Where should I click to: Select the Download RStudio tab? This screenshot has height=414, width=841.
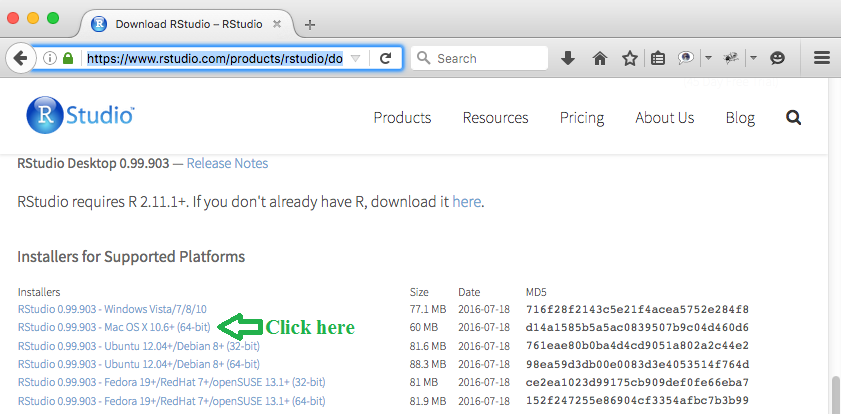pos(188,24)
